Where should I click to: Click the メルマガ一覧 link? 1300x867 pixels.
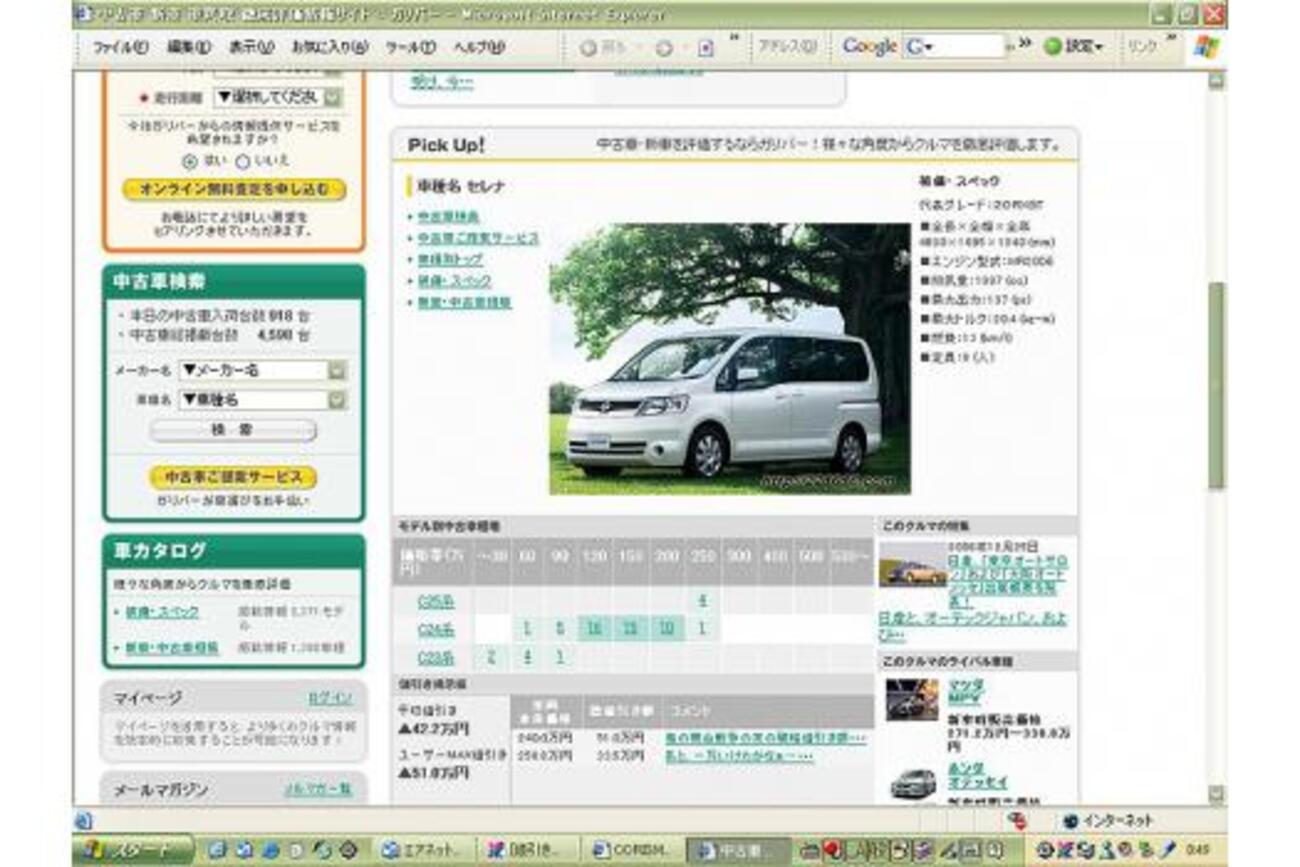pyautogui.click(x=318, y=789)
